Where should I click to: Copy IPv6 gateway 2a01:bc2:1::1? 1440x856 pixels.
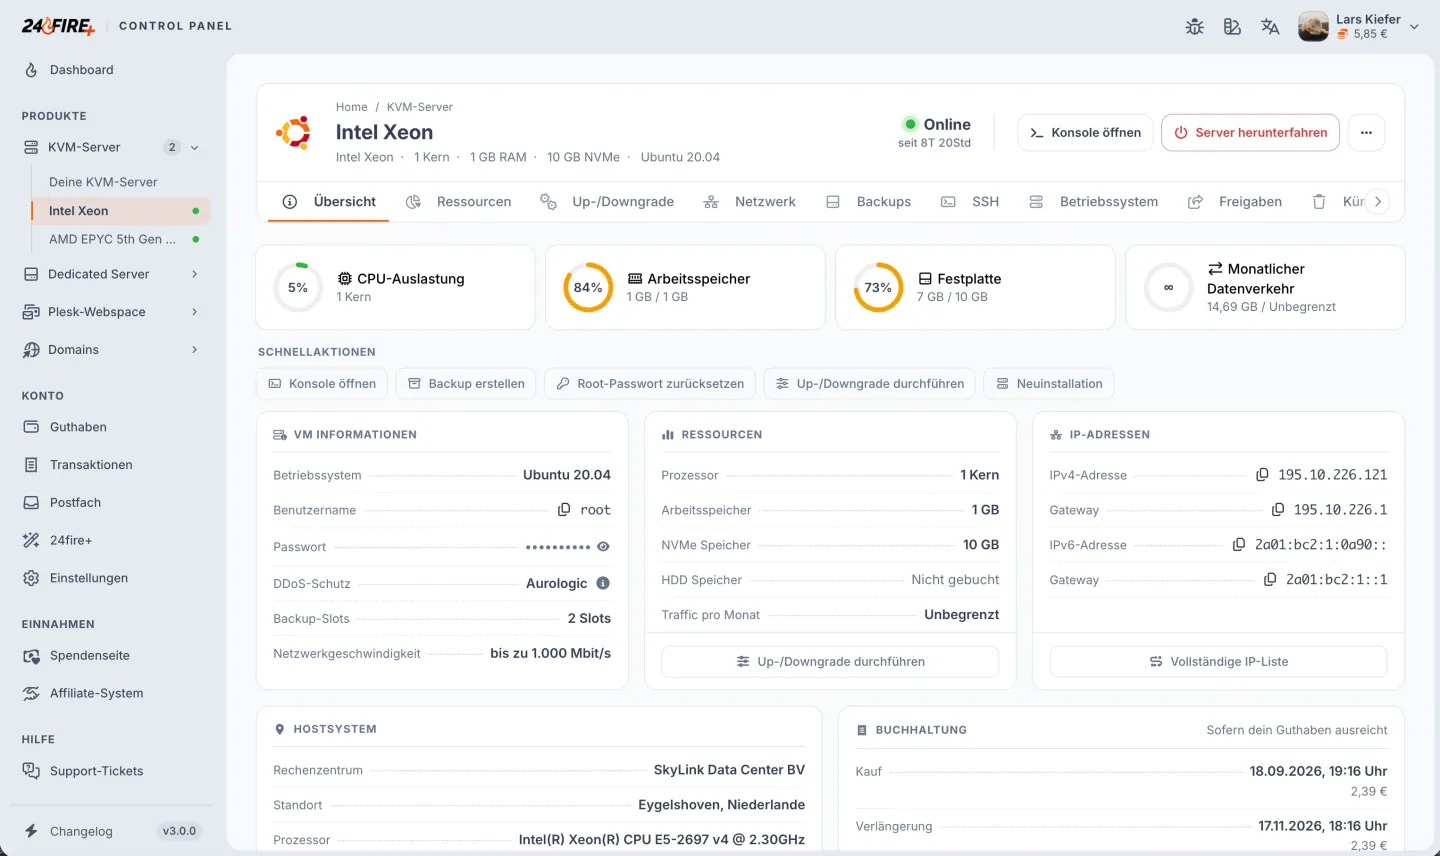(1270, 580)
